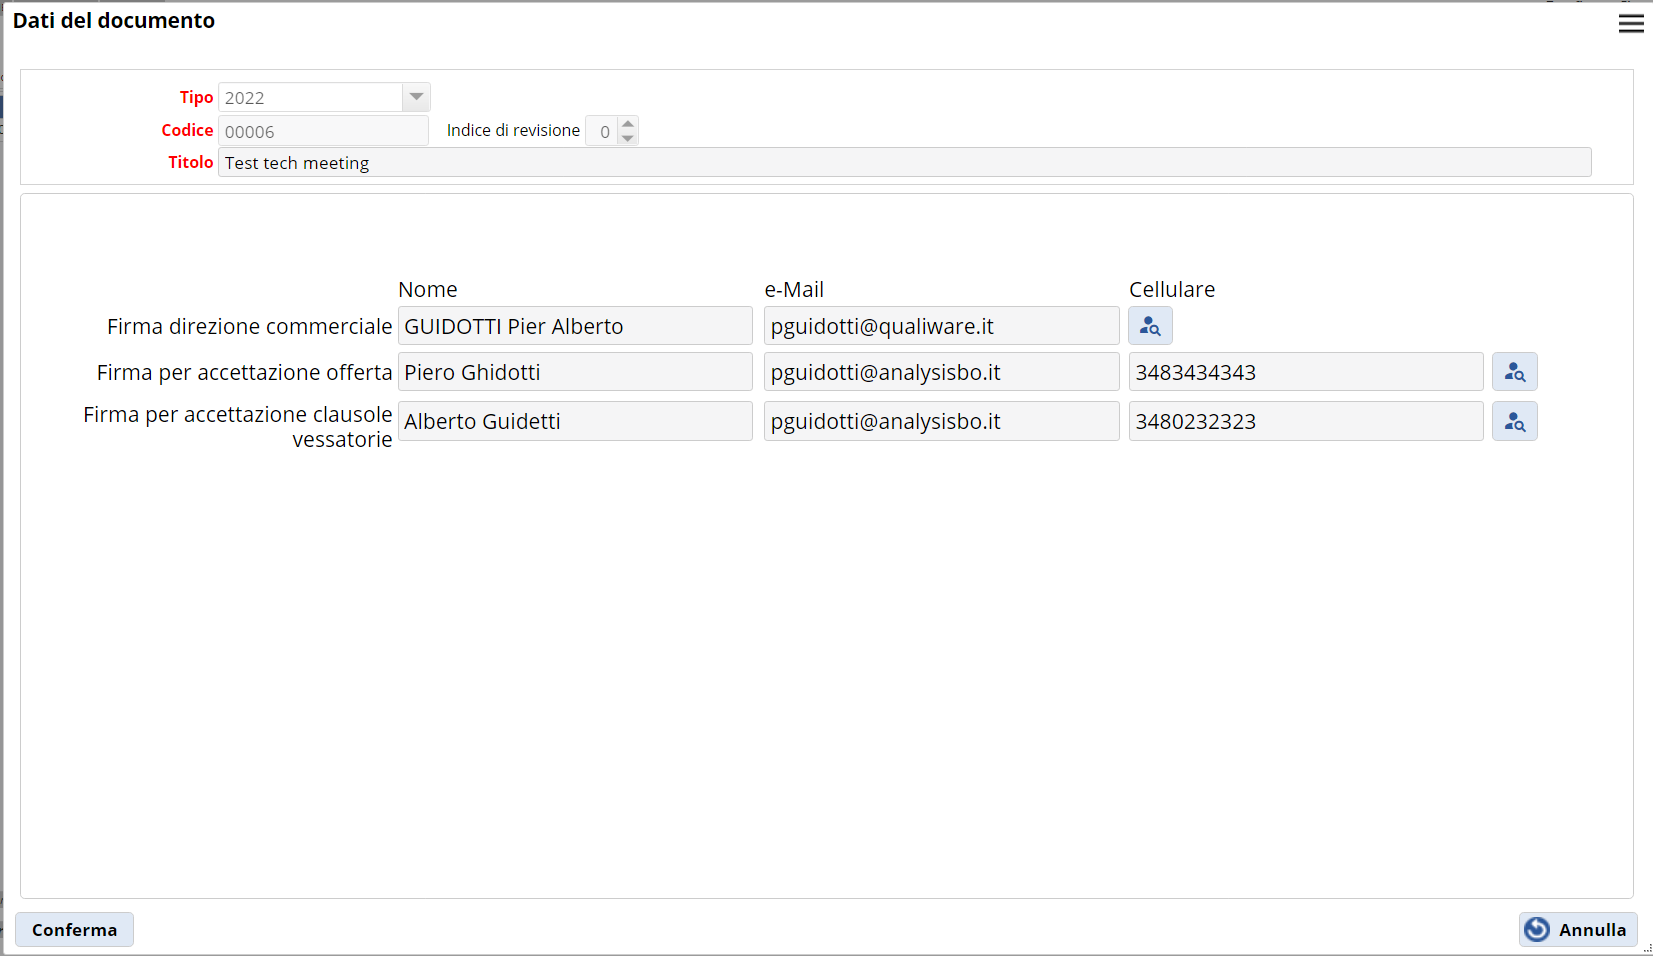Search contact for Firma direzione commerciale
1653x956 pixels.
1150,326
